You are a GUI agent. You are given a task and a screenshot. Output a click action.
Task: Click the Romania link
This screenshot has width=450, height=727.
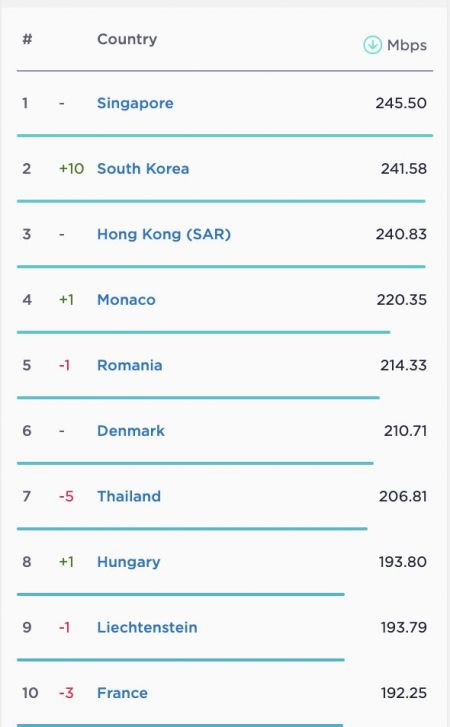click(129, 365)
